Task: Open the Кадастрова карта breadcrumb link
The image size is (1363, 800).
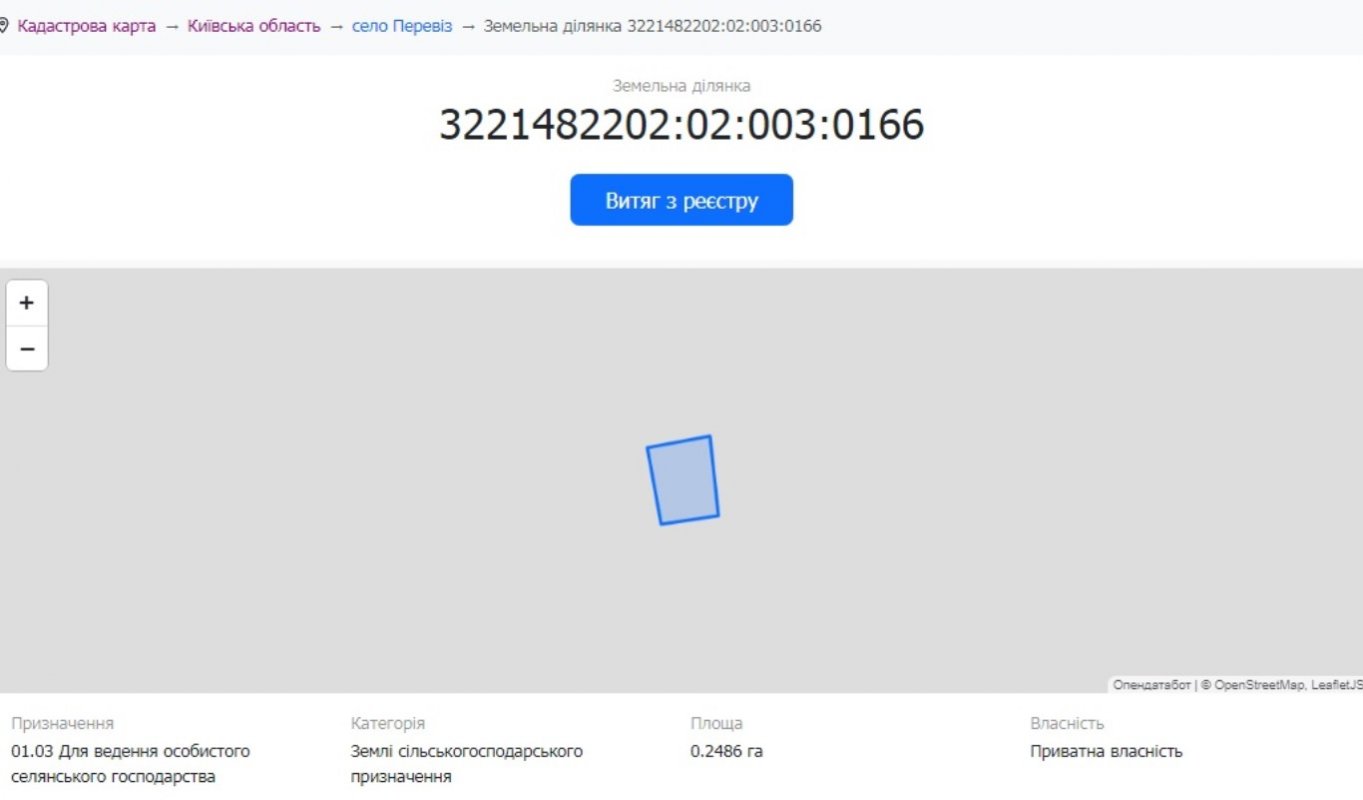Action: pyautogui.click(x=86, y=26)
